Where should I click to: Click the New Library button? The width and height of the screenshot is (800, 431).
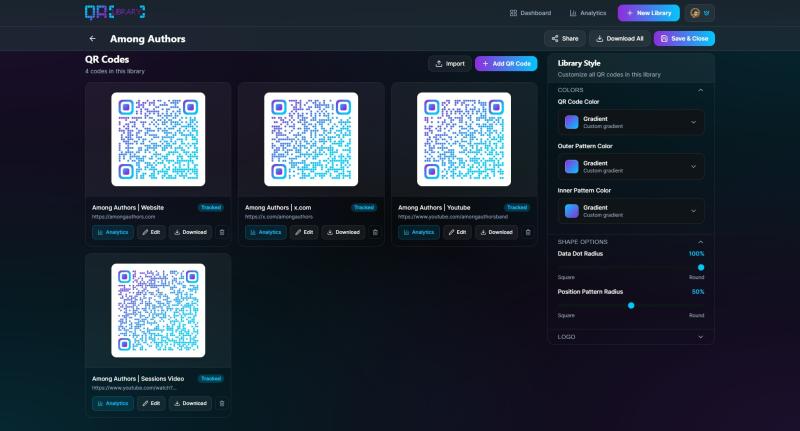(x=648, y=13)
